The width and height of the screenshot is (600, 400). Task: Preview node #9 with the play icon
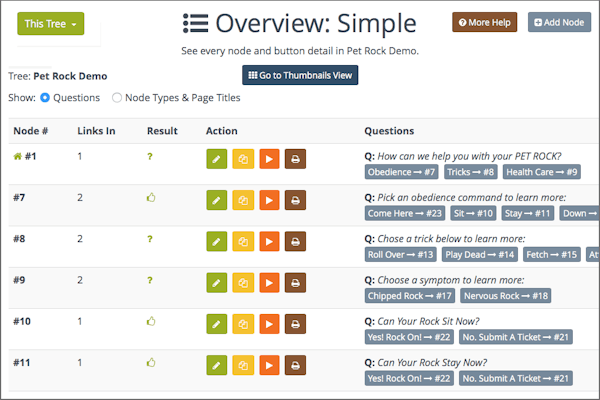pos(269,283)
